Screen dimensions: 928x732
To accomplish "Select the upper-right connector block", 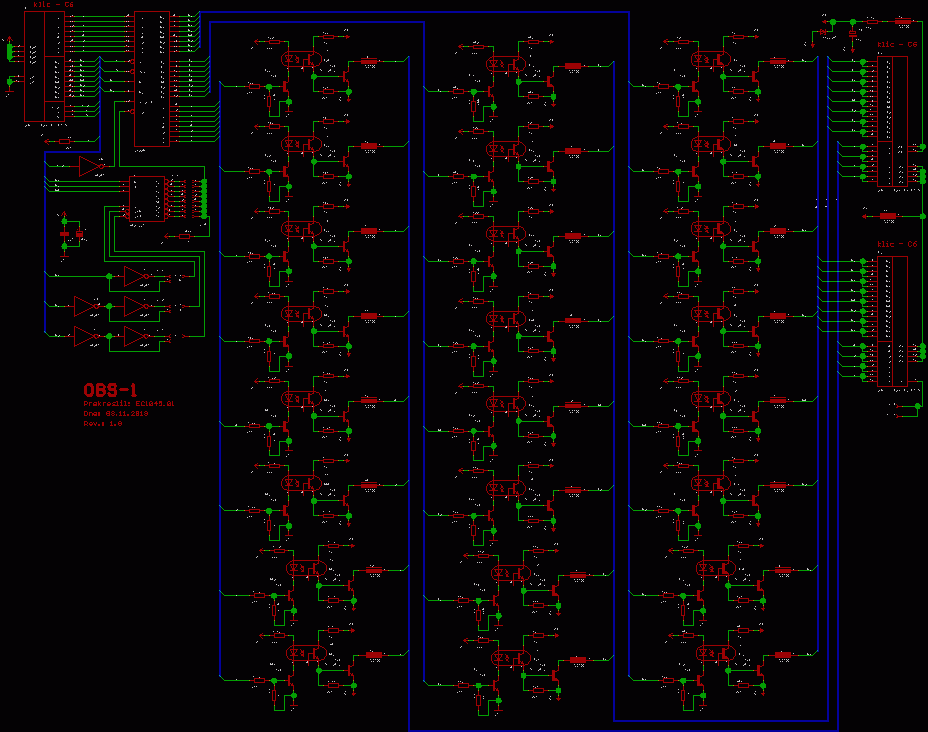I will [x=890, y=122].
